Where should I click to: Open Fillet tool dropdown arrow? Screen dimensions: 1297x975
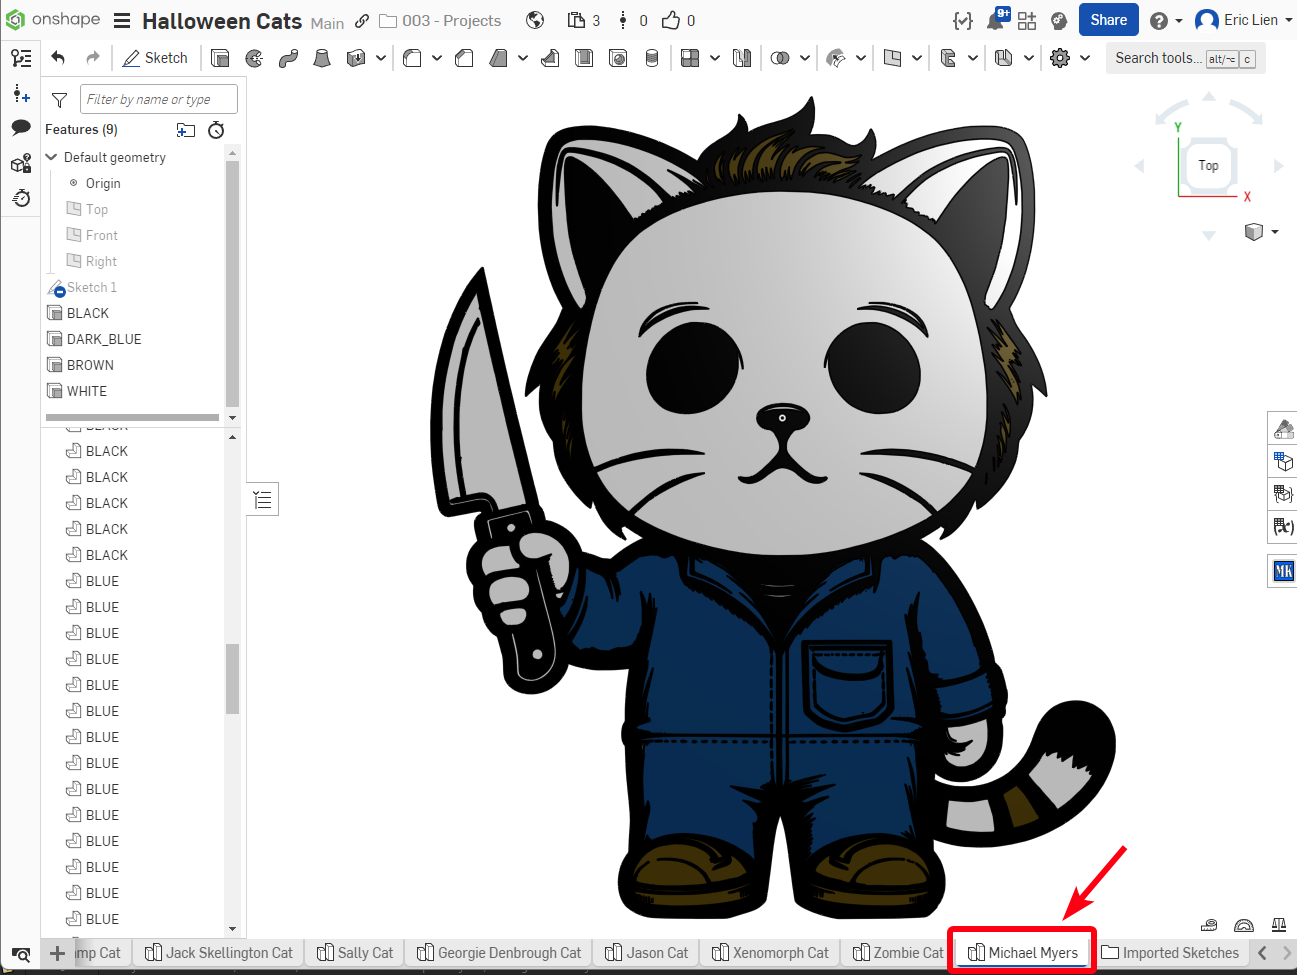[x=437, y=58]
